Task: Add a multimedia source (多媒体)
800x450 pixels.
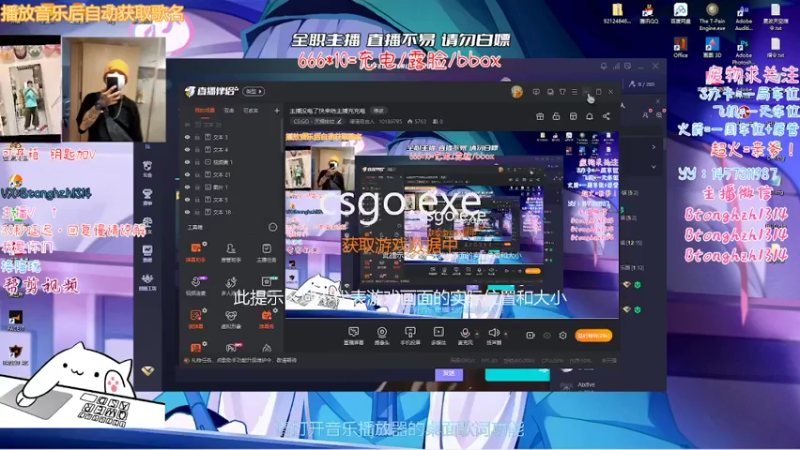Action: (438, 336)
